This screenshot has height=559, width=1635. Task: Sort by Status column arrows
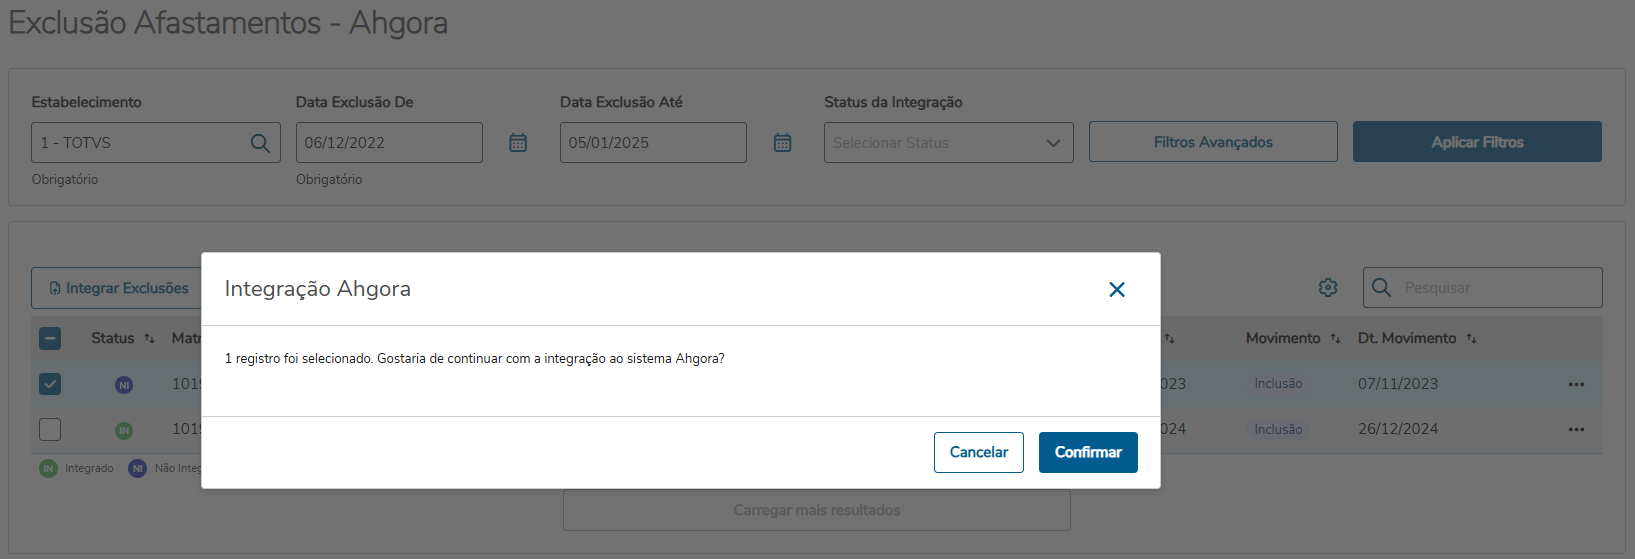[149, 339]
